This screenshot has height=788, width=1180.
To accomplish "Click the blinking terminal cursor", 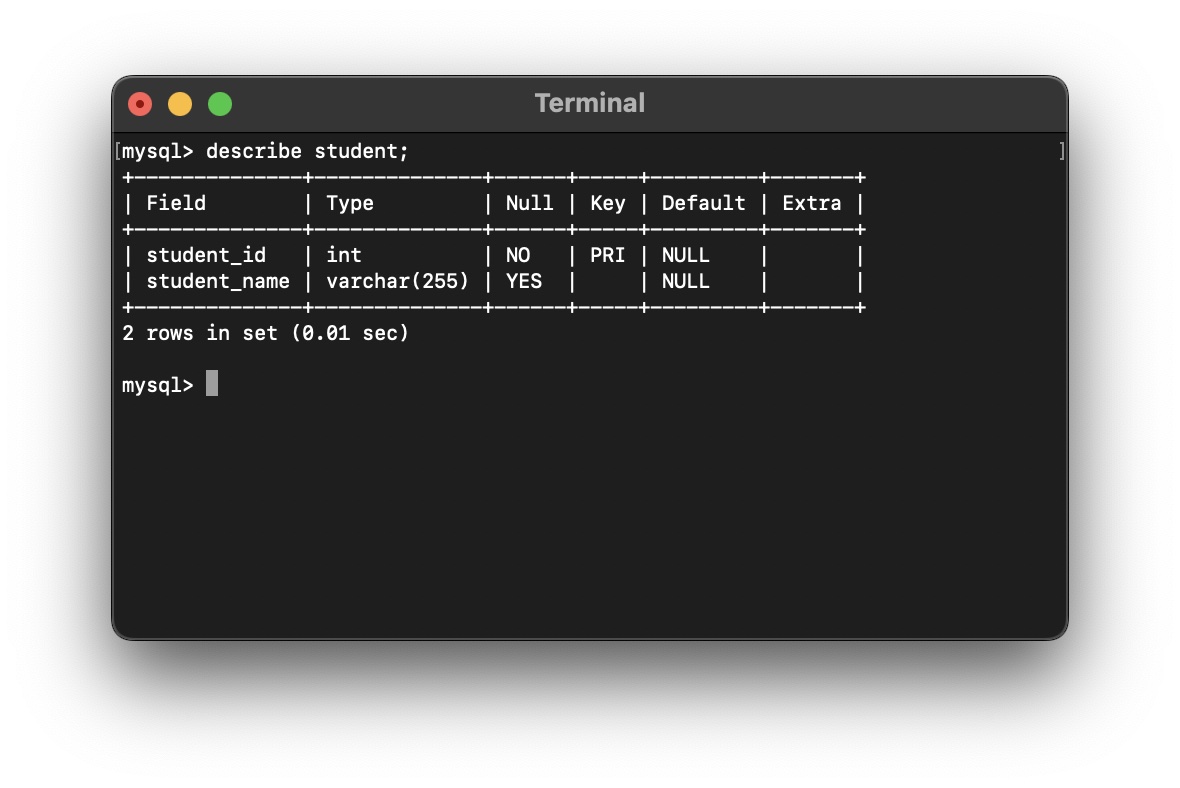I will (211, 384).
